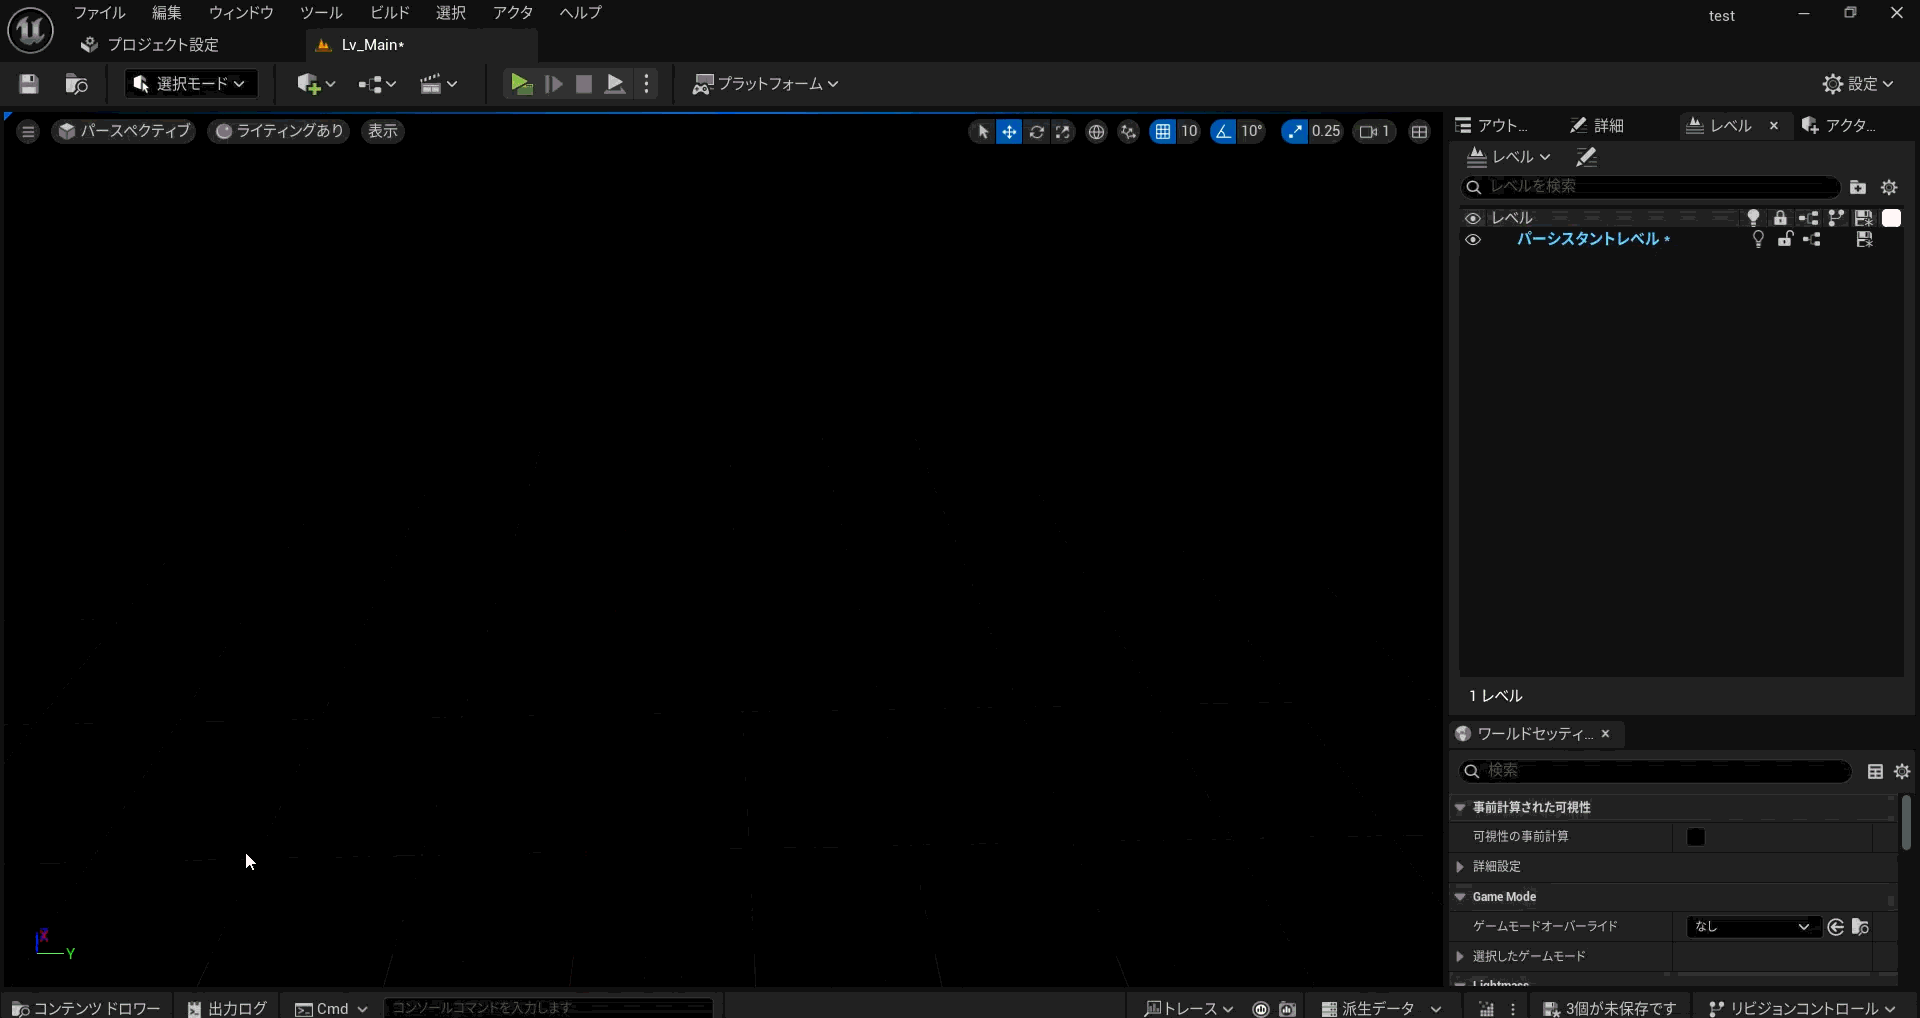Open Levels panel gear view options

tap(1889, 187)
